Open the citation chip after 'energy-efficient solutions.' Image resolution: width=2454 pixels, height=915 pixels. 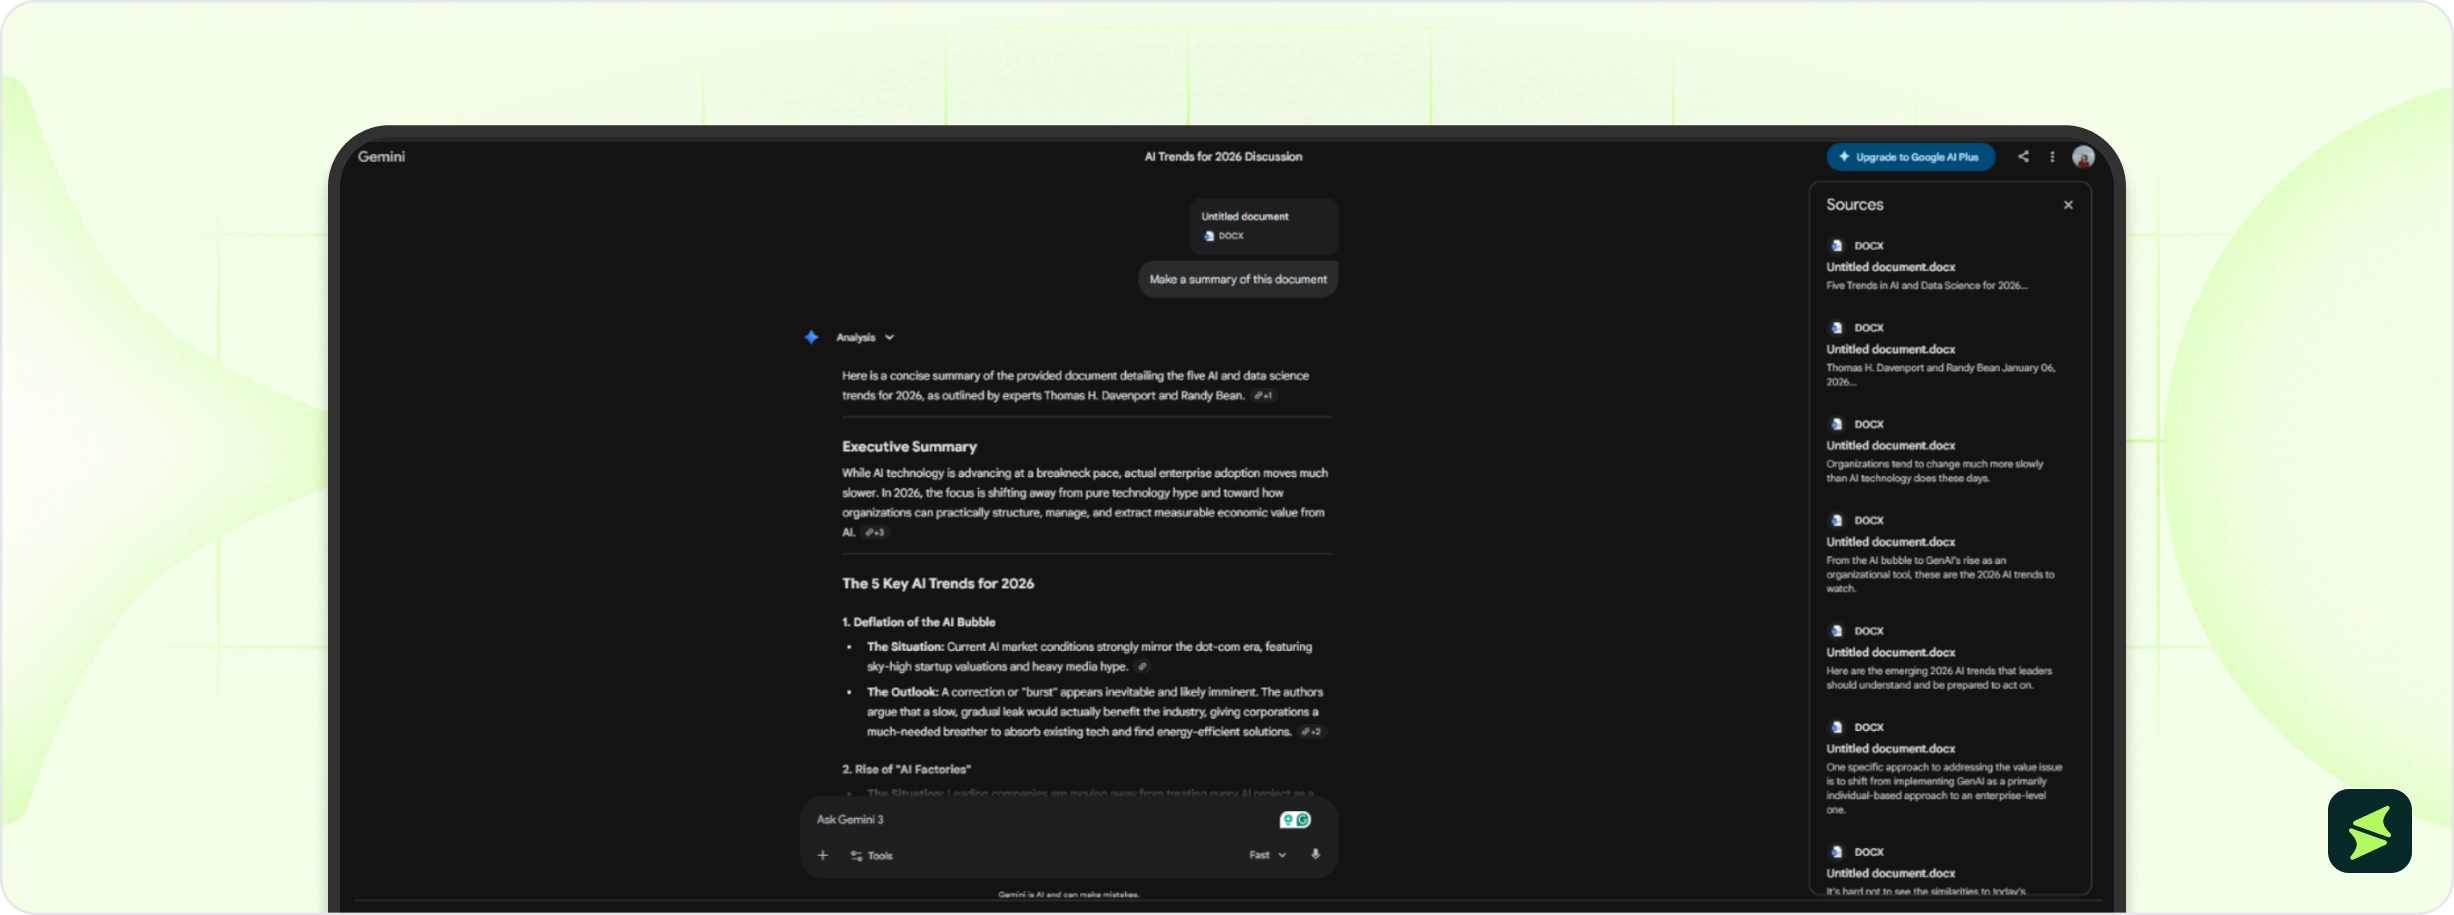[1311, 732]
